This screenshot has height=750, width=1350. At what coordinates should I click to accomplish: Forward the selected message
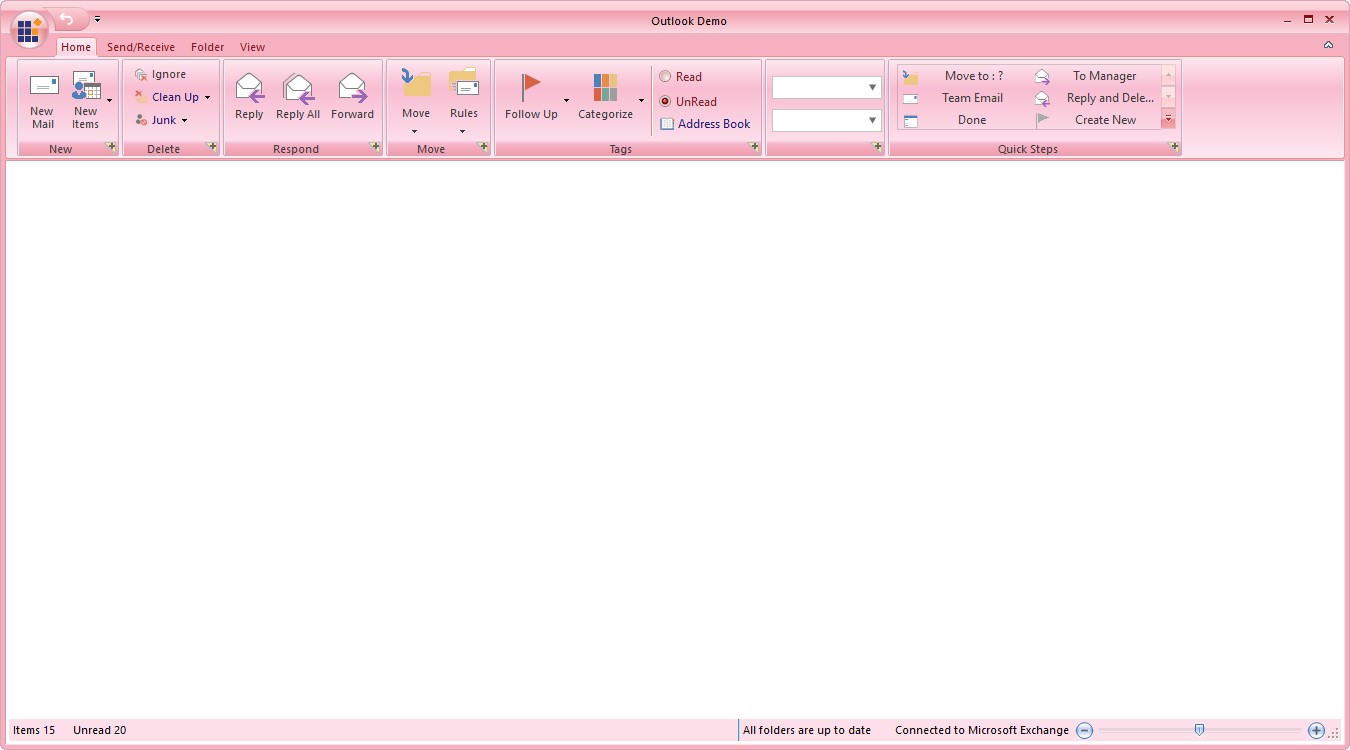(x=353, y=96)
